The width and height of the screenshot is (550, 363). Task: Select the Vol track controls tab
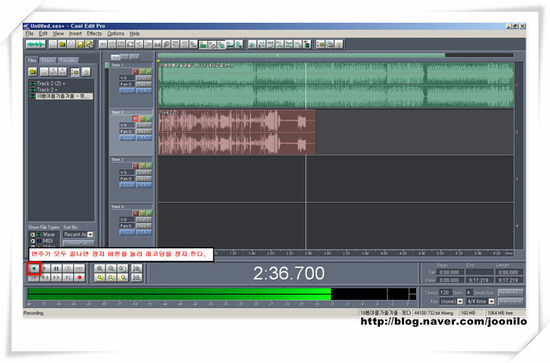coord(115,57)
